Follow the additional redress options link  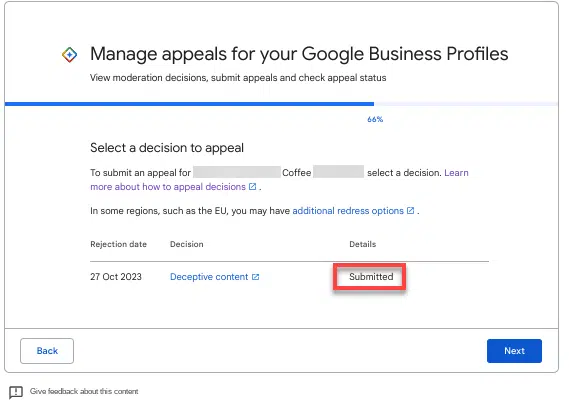click(x=348, y=211)
